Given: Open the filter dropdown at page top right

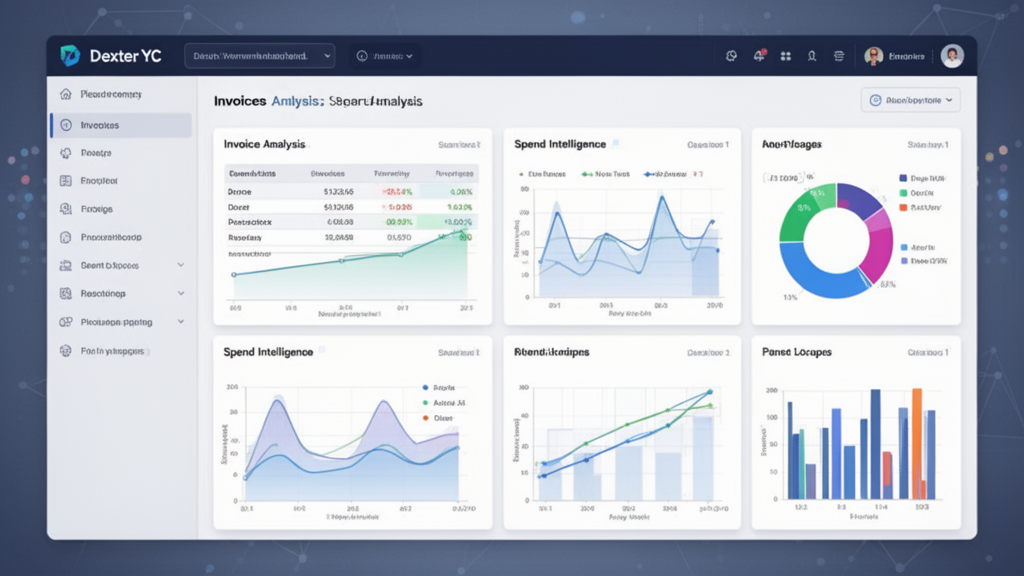Looking at the screenshot, I should coord(910,101).
